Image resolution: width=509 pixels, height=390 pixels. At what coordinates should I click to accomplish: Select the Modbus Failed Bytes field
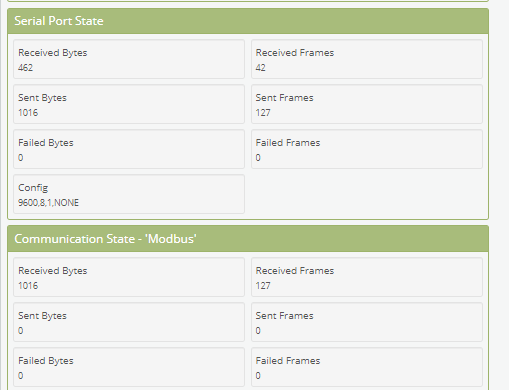pos(129,367)
